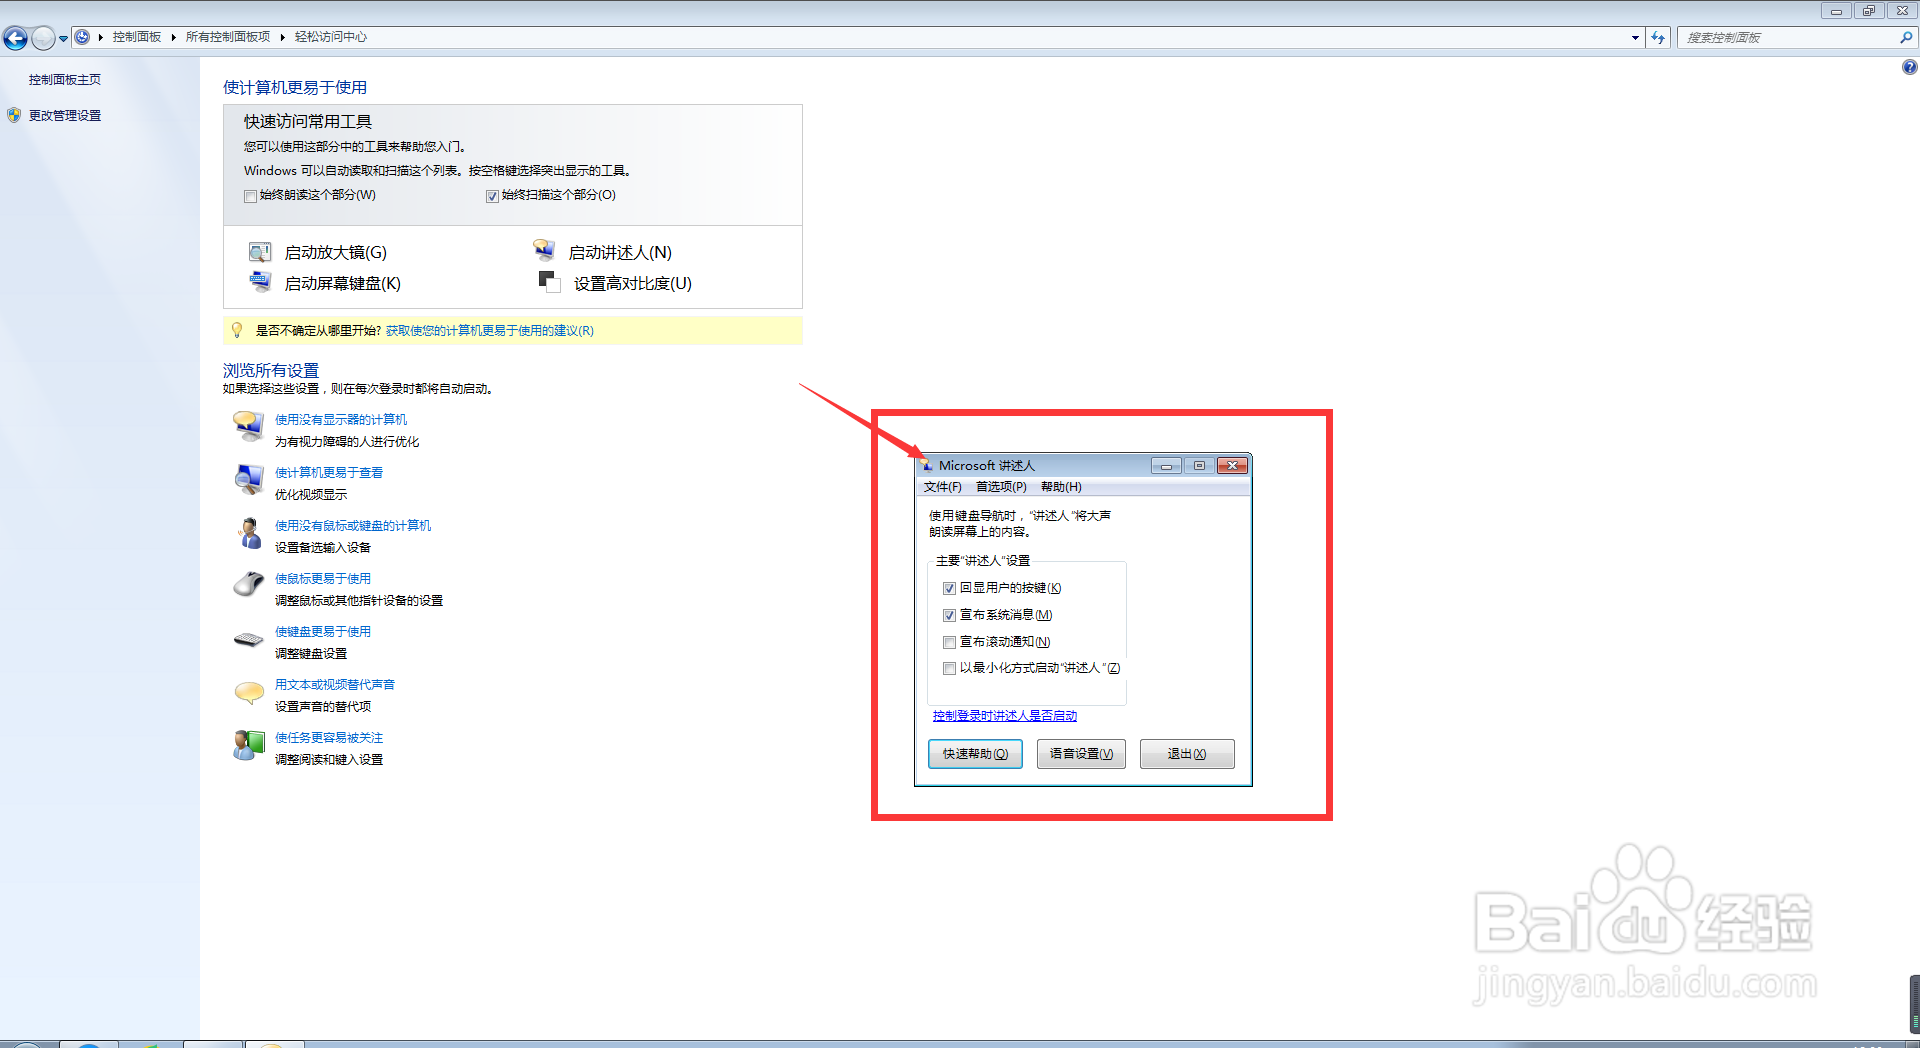Open 更改管理设置 link
The width and height of the screenshot is (1920, 1048).
pos(65,115)
